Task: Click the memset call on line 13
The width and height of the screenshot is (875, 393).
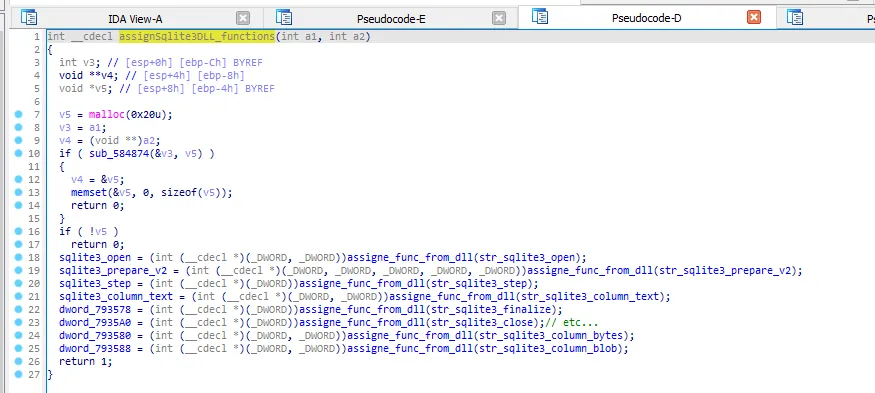Action: pyautogui.click(x=89, y=192)
